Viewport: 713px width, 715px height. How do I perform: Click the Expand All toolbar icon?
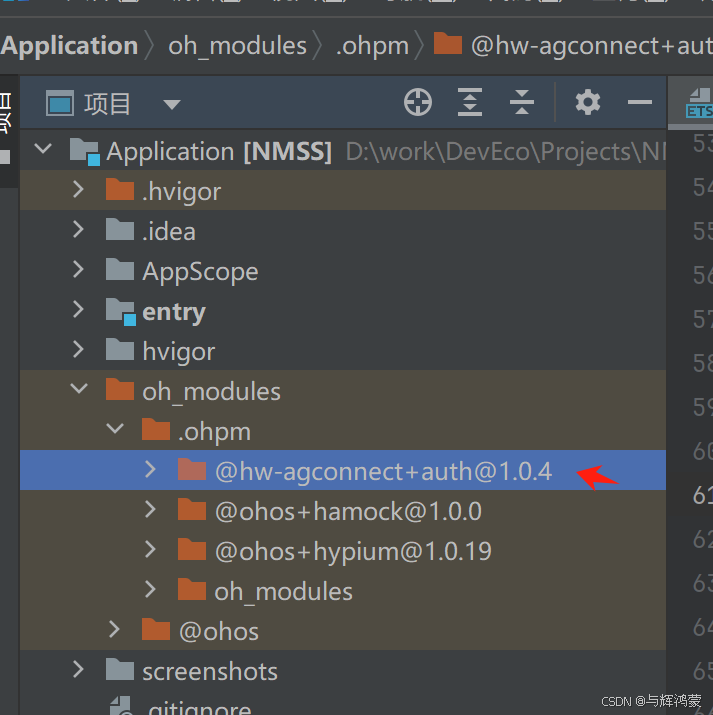(x=470, y=102)
